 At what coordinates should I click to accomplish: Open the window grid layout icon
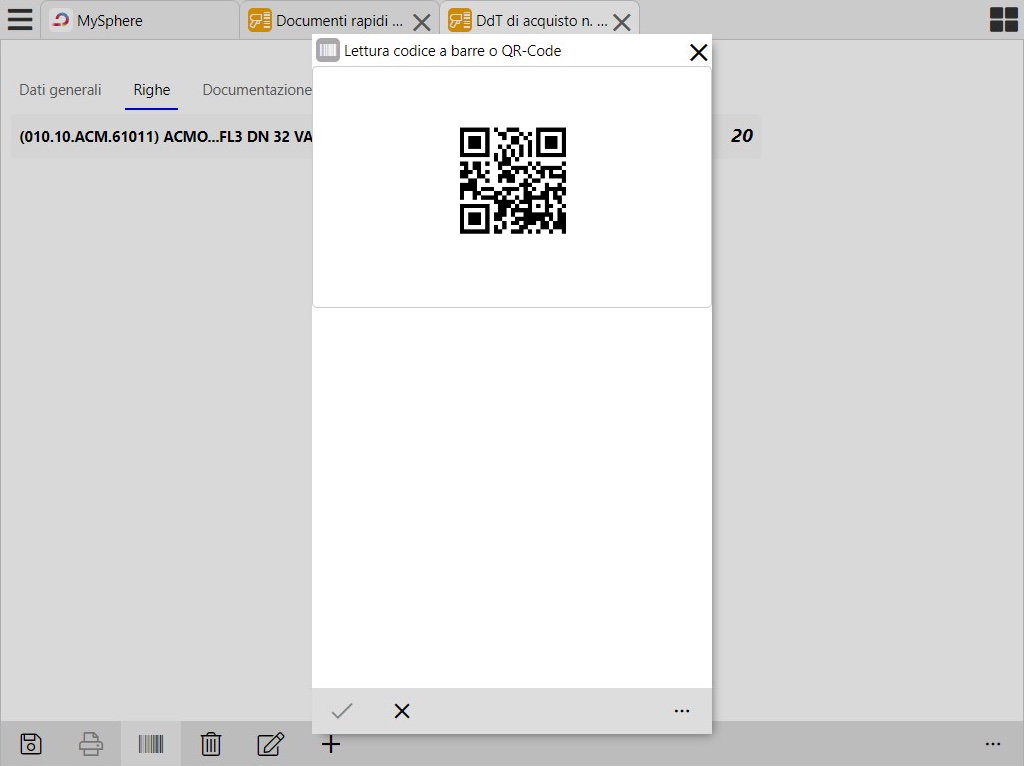[1004, 20]
